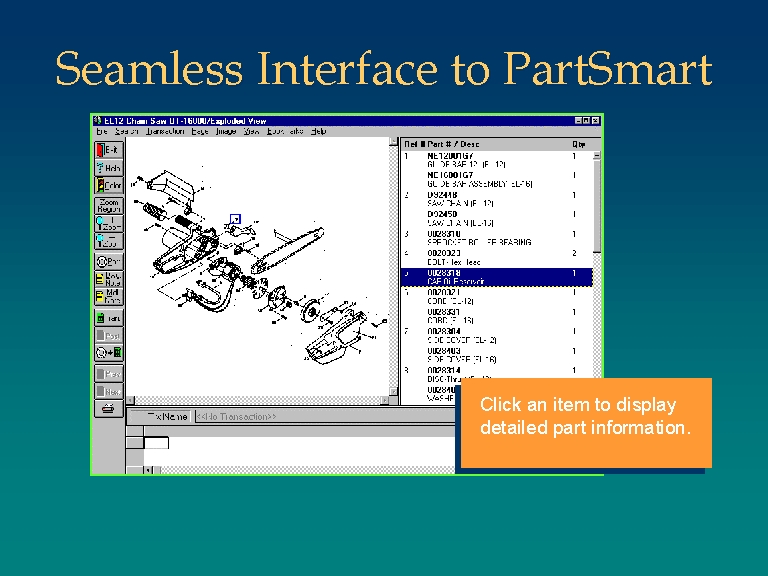Select highlighted part 0028318 cap row
Viewport: 768px width, 576px height.
coord(497,277)
